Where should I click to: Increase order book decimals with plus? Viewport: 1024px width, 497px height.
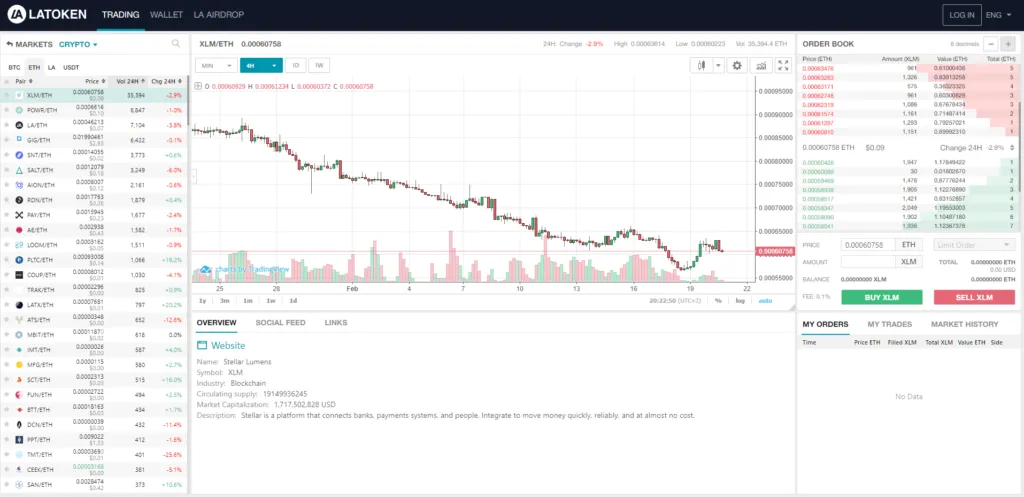tap(1008, 44)
